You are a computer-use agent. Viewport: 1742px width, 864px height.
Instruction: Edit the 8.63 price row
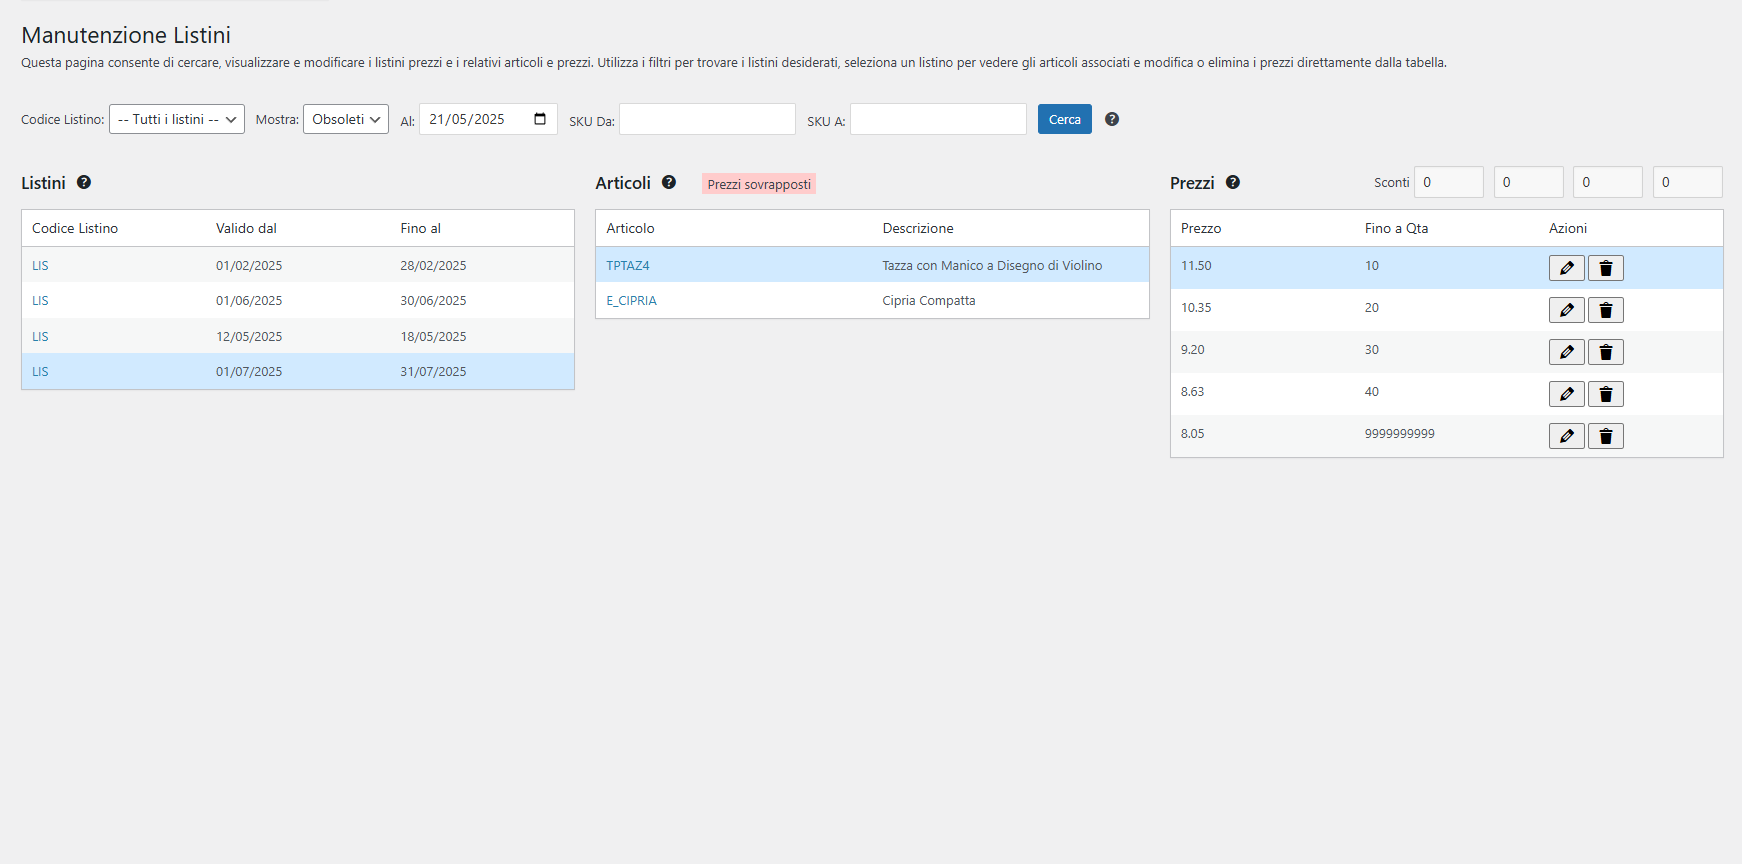click(x=1566, y=394)
